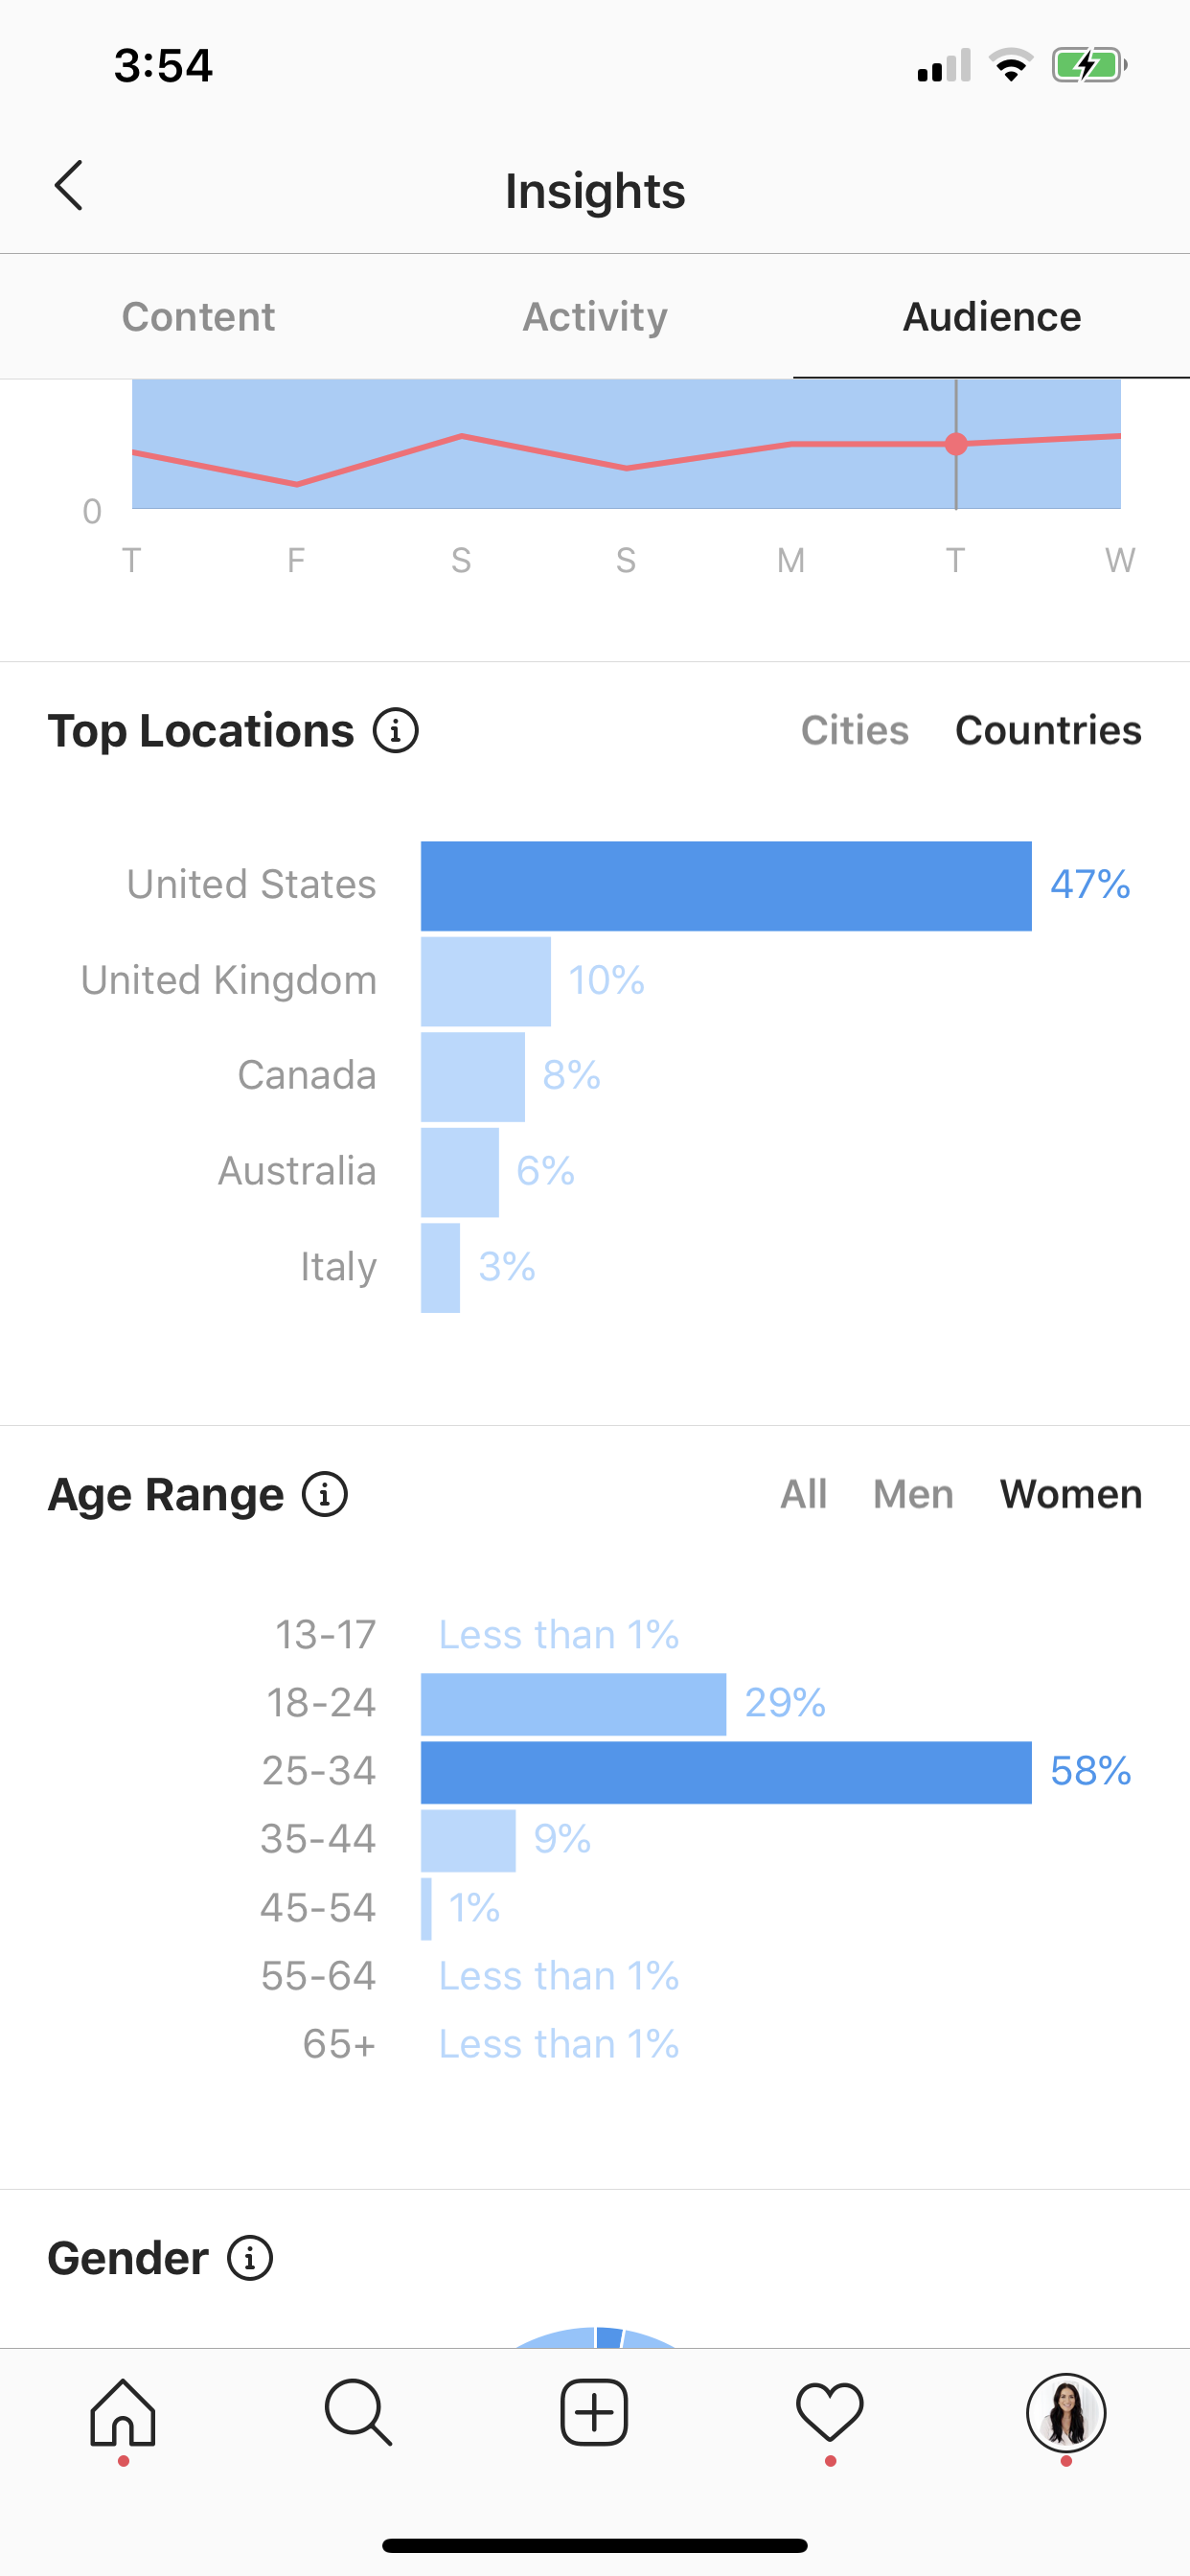
Task: Tap the back arrow in Insights header
Action: point(68,186)
